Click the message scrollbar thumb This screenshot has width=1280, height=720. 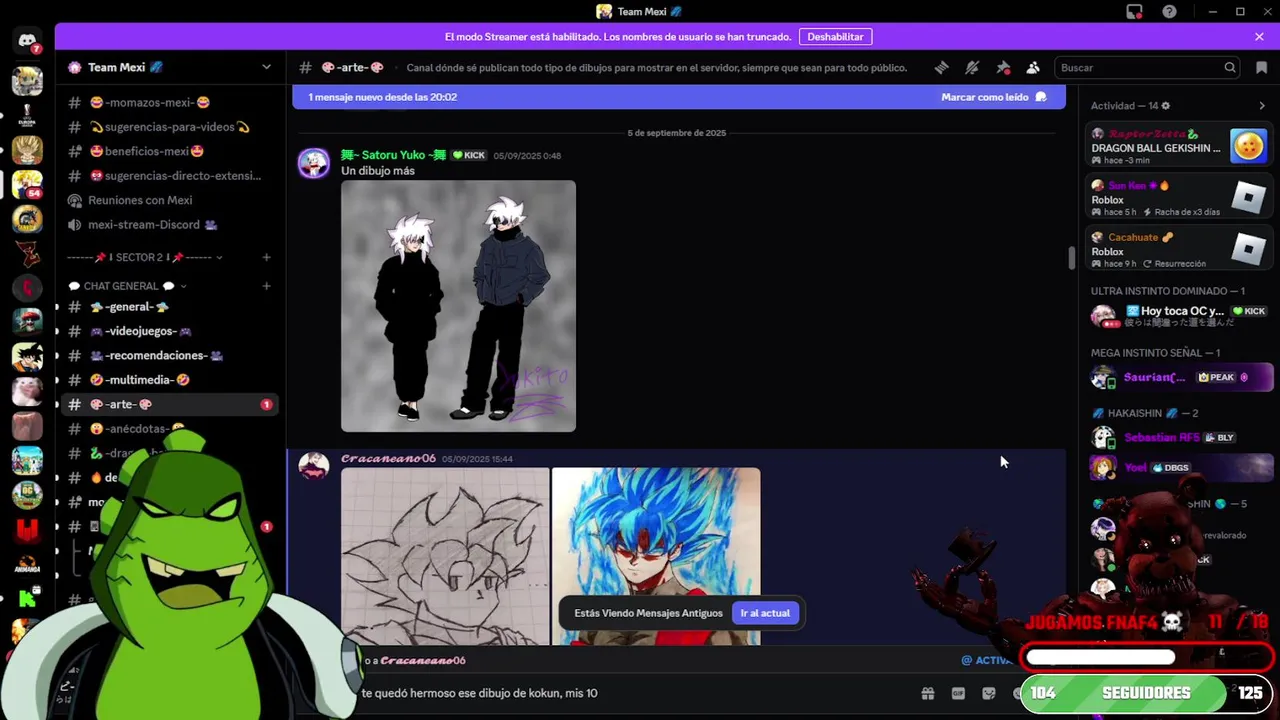(x=1071, y=257)
